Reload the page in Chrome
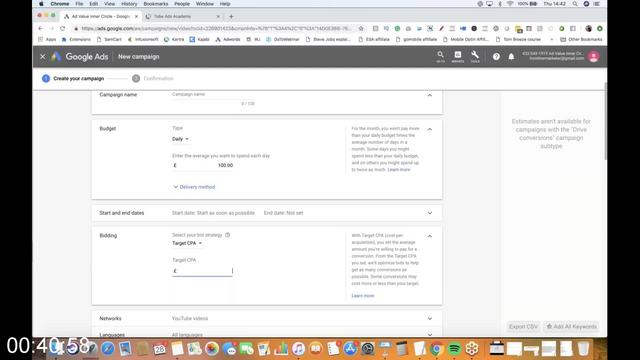This screenshot has width=640, height=360. (62, 29)
